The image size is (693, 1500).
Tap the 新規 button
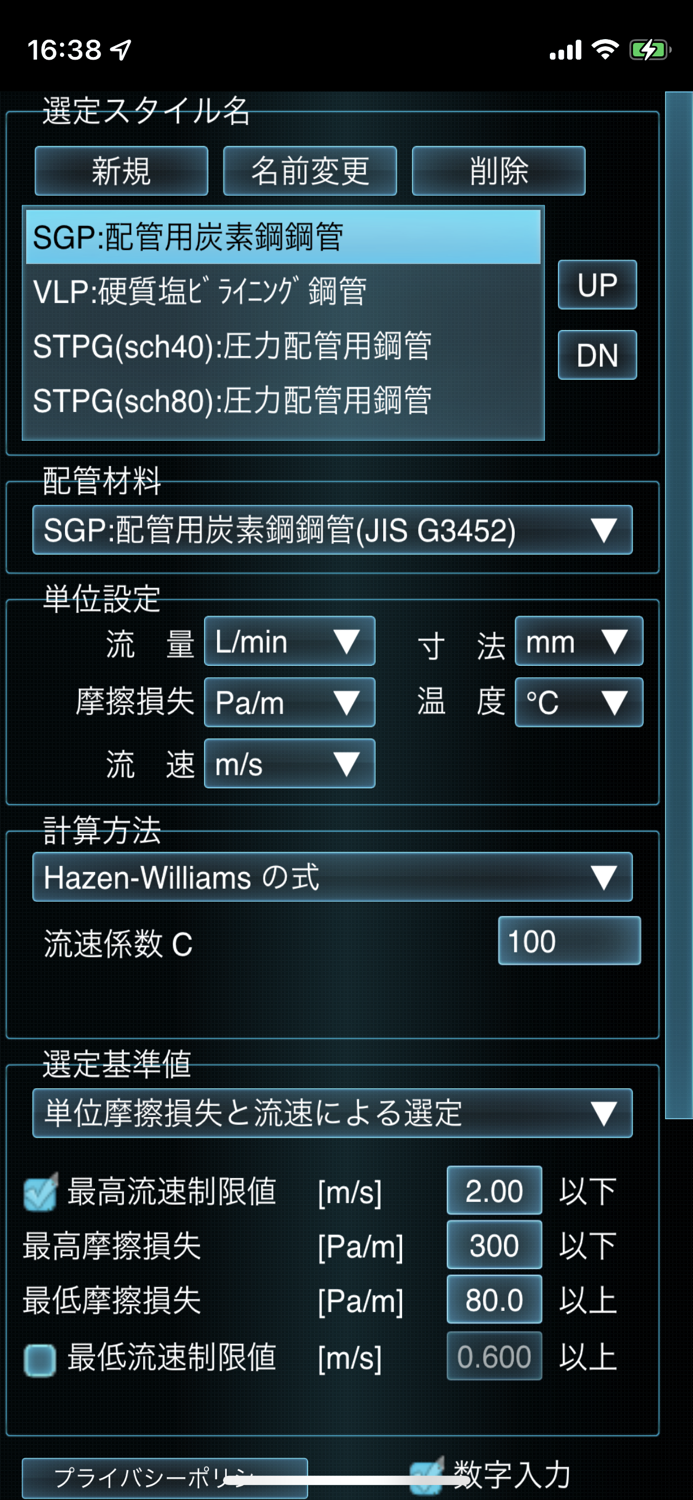(x=121, y=171)
